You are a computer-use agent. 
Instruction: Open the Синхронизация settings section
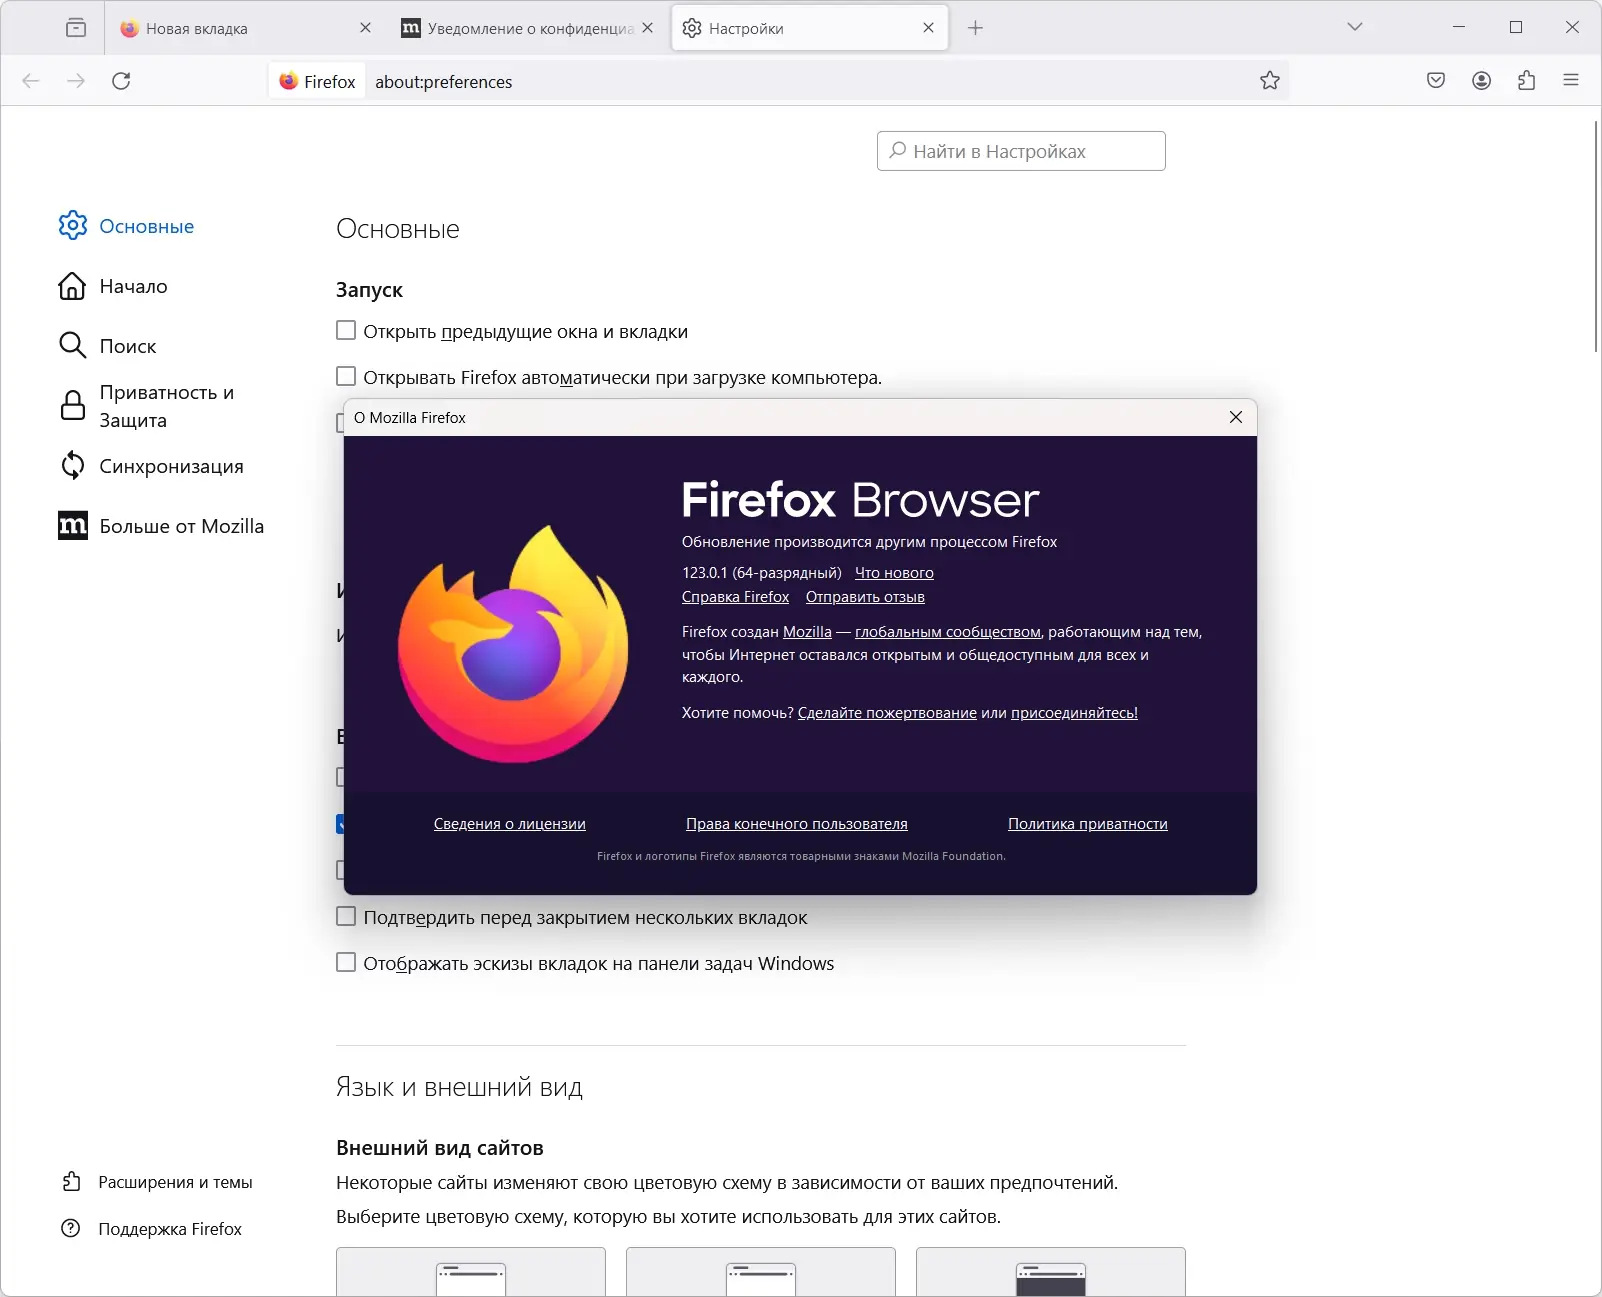170,465
